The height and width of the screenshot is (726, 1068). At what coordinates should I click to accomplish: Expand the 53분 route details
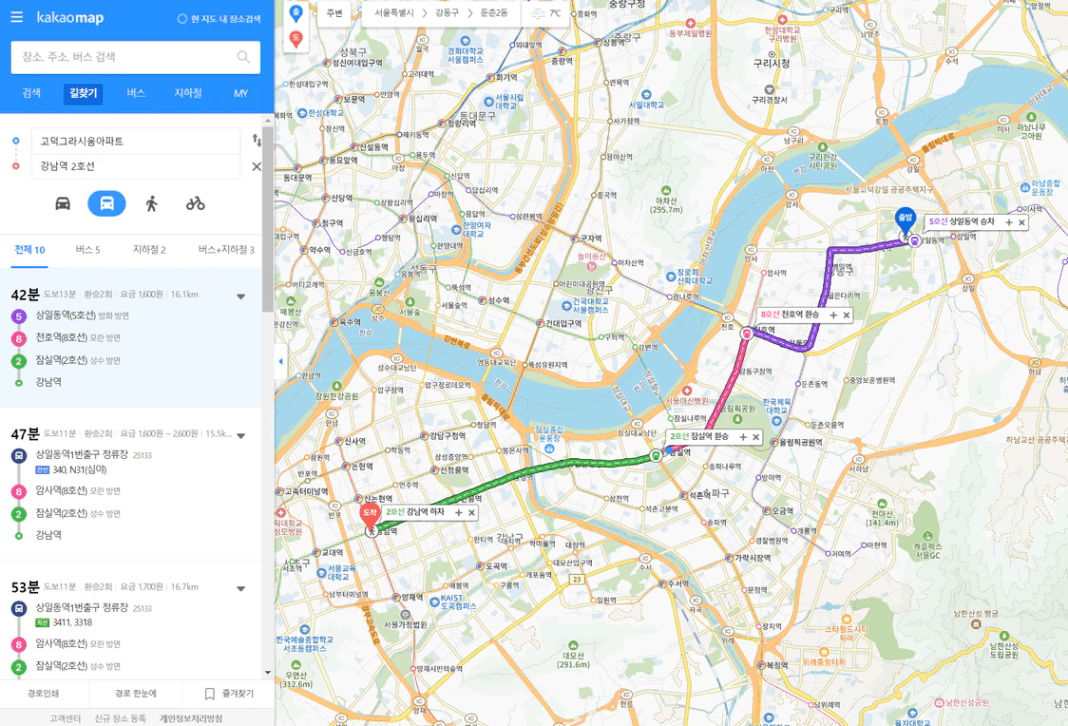click(240, 589)
